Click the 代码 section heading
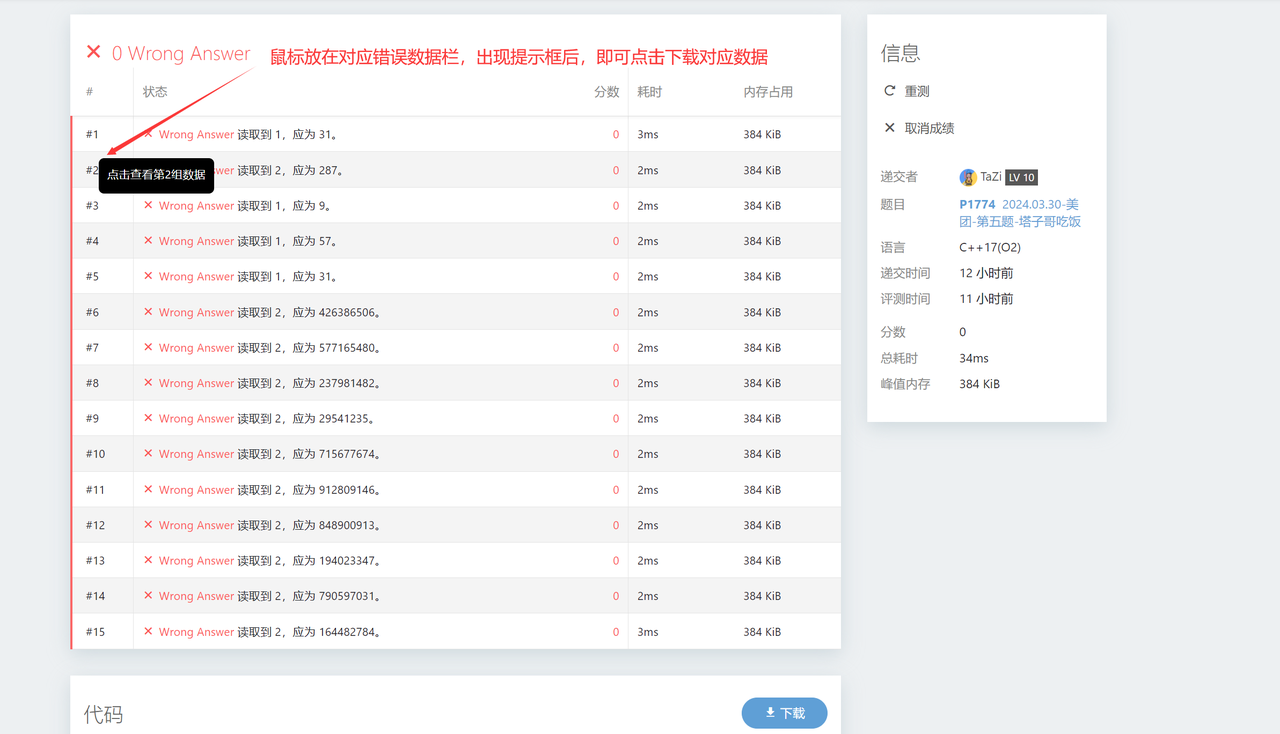This screenshot has width=1280, height=734. click(103, 714)
